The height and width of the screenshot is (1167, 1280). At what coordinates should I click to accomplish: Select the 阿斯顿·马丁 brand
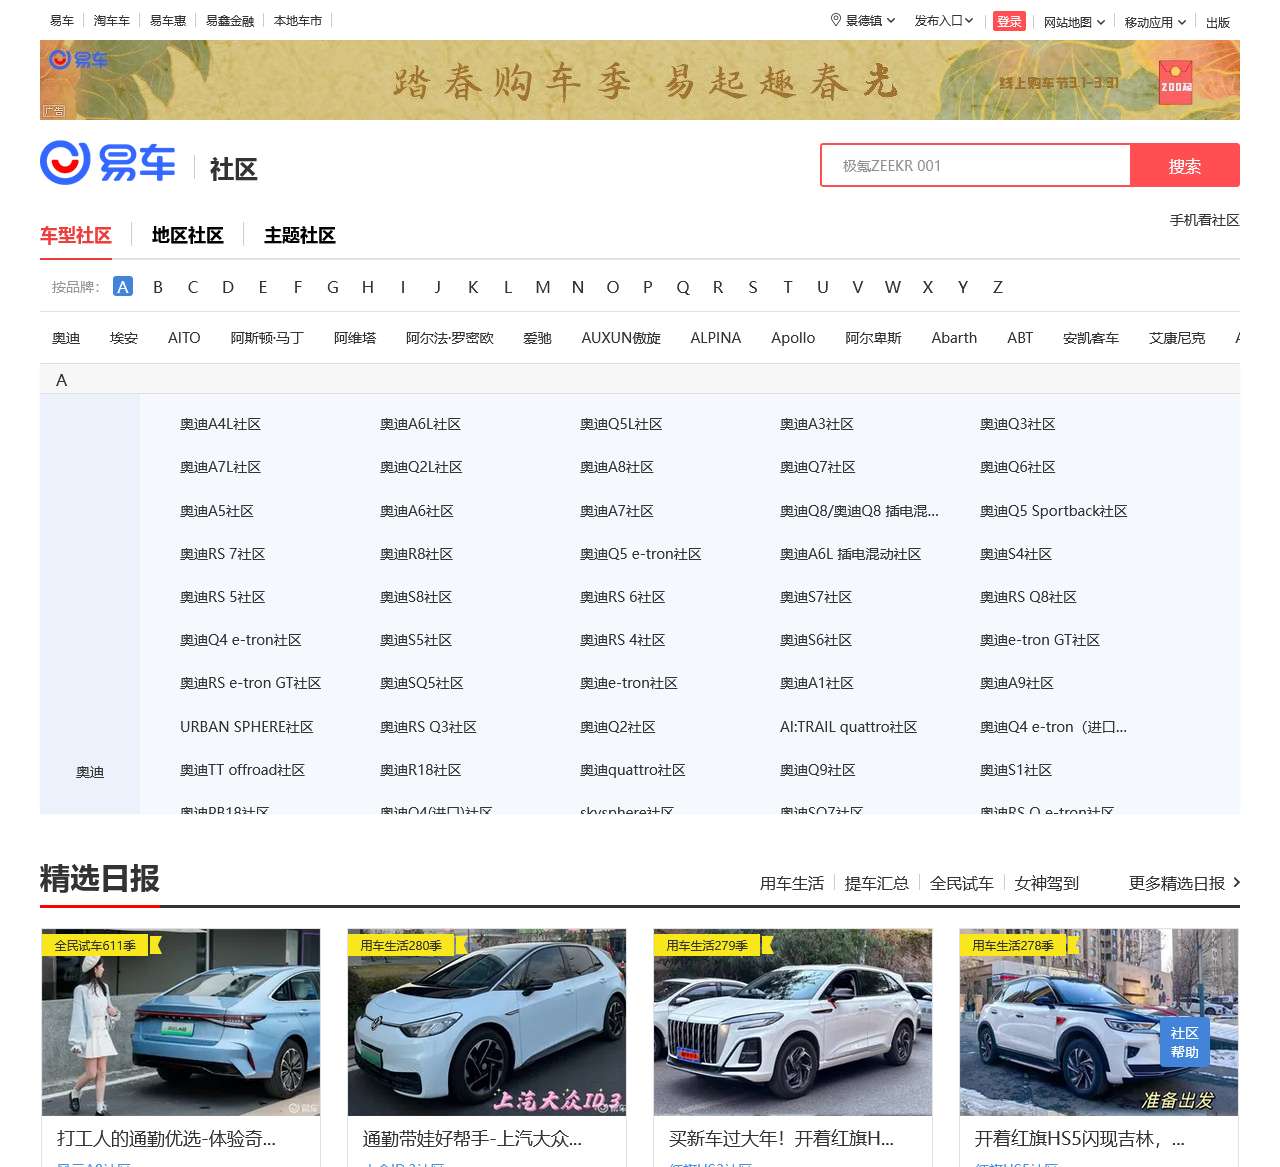pos(267,338)
